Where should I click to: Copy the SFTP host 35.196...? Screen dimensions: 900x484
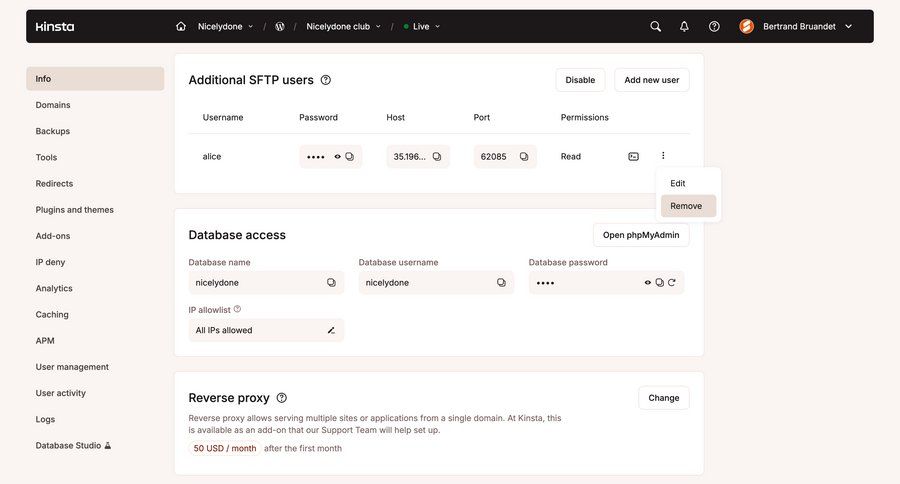coord(437,156)
